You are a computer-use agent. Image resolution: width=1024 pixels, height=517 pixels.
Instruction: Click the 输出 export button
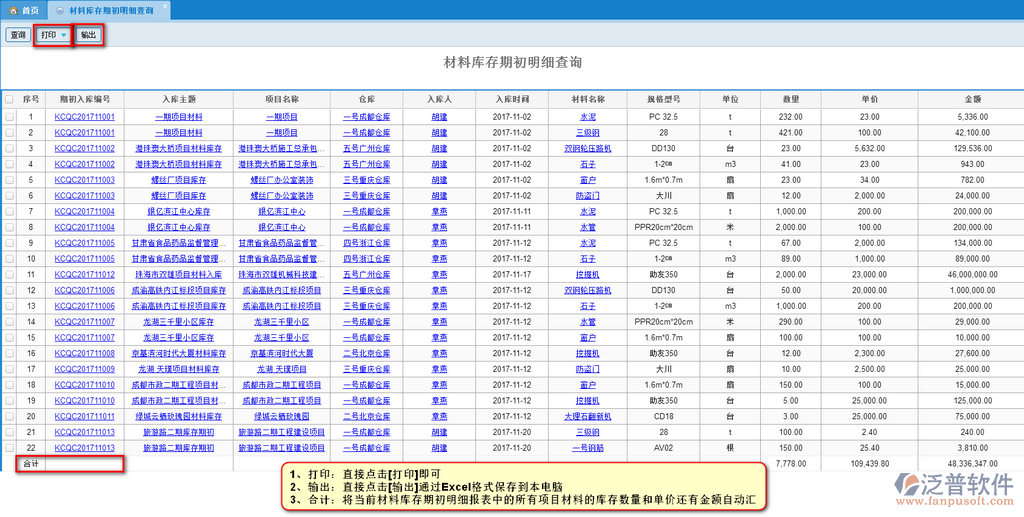coord(88,35)
